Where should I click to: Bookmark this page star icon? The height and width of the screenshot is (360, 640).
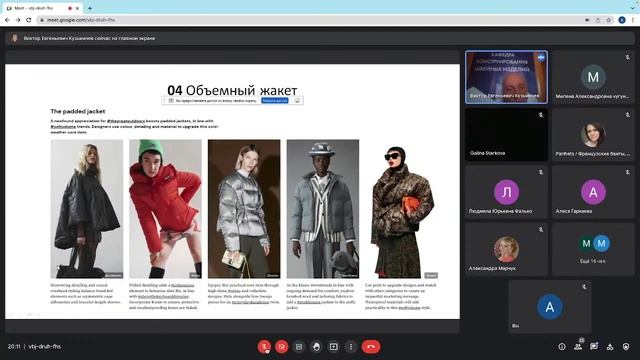pyautogui.click(x=609, y=20)
